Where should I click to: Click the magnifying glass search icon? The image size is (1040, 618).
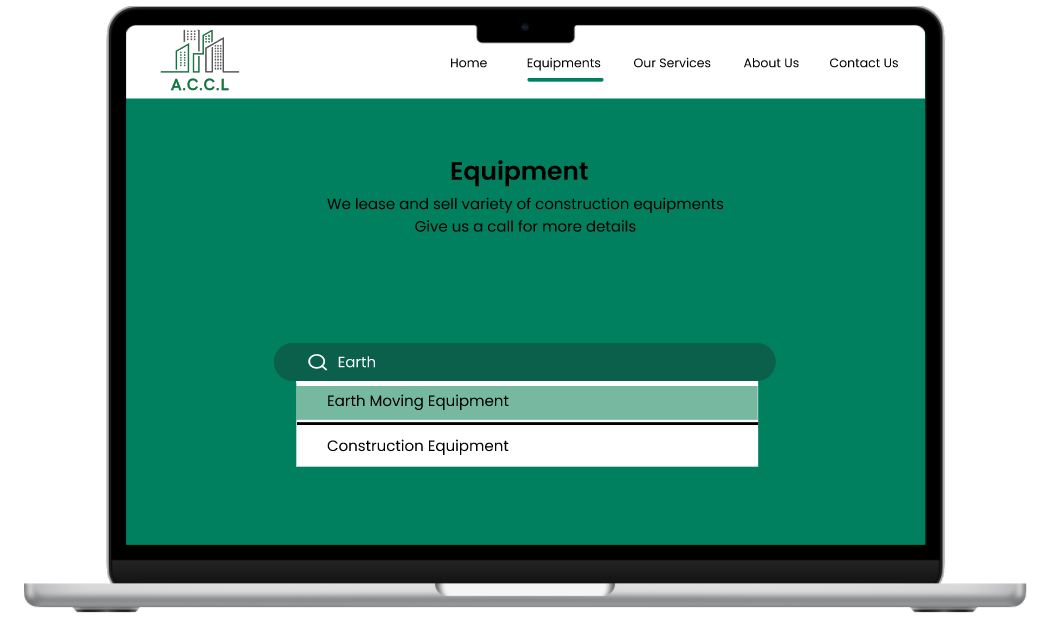(x=318, y=362)
